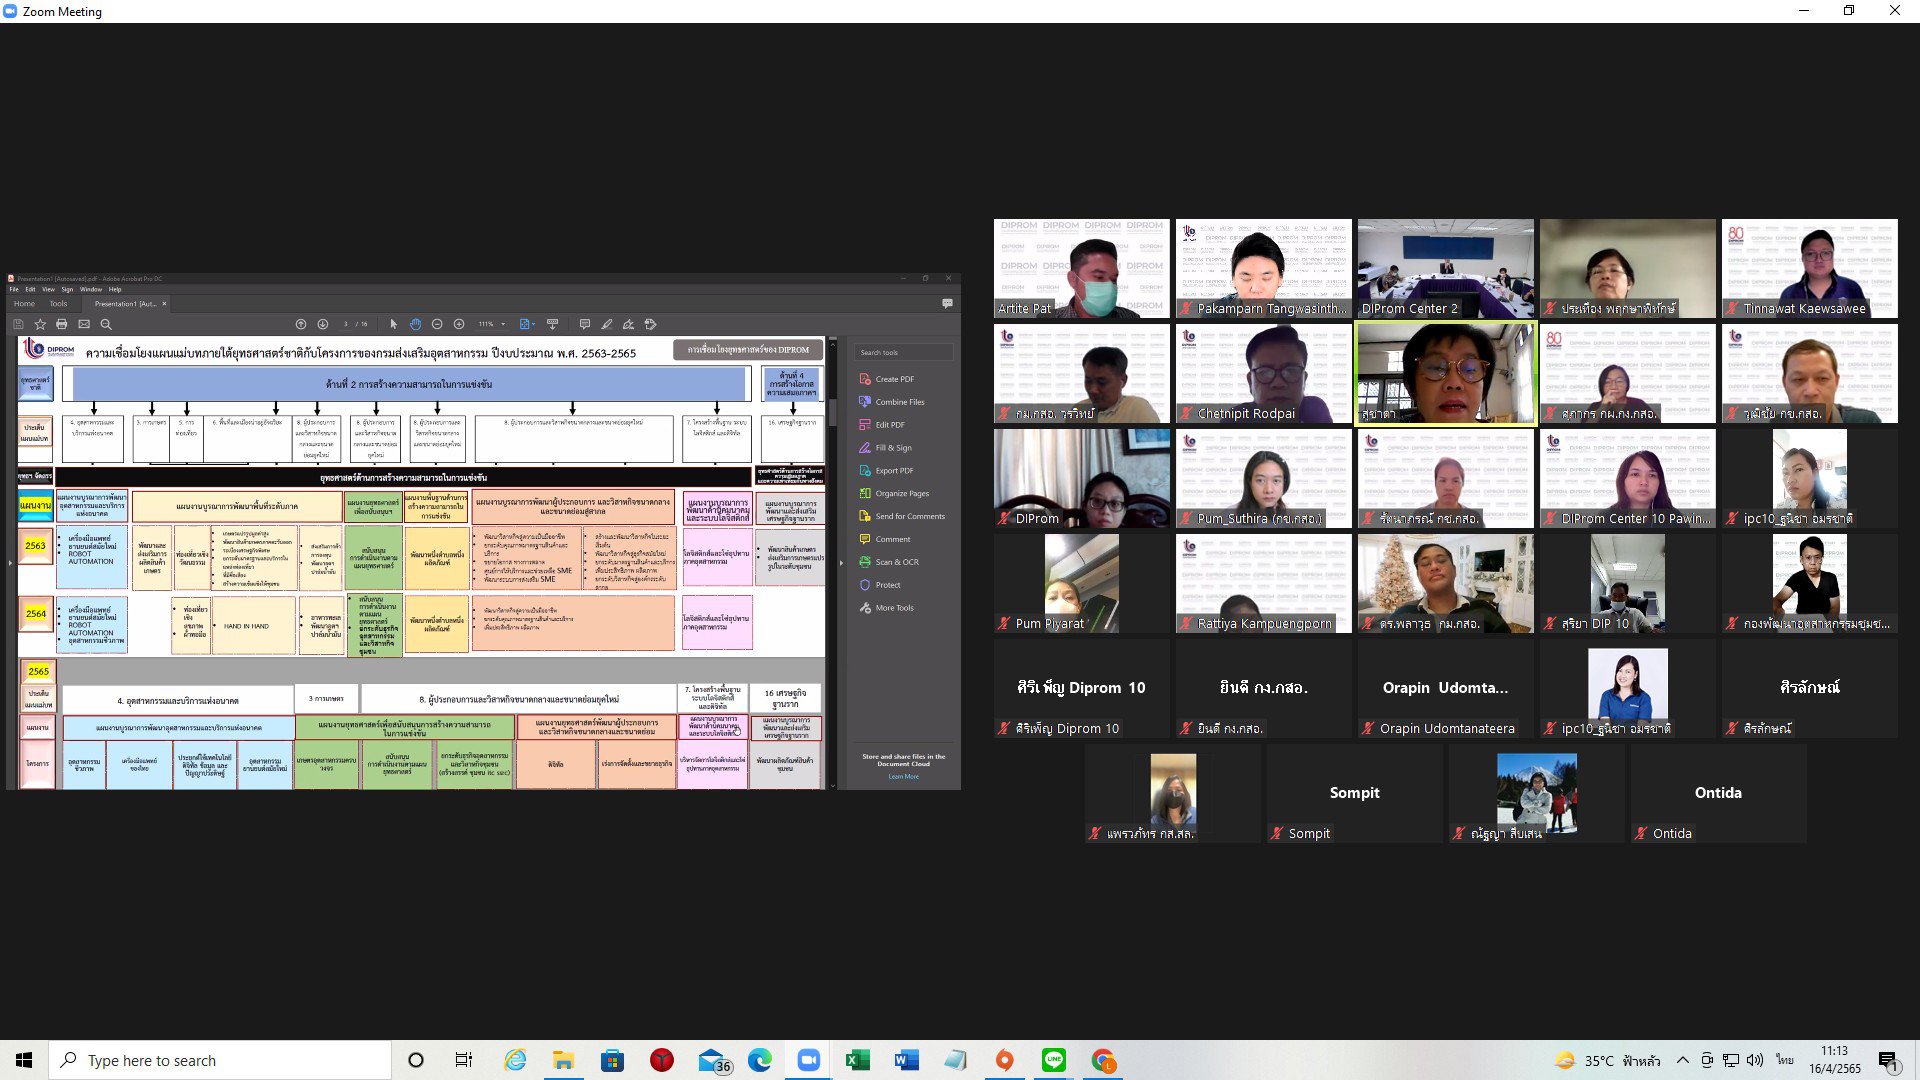
Task: Open the notification center icon
Action: click(1888, 1060)
